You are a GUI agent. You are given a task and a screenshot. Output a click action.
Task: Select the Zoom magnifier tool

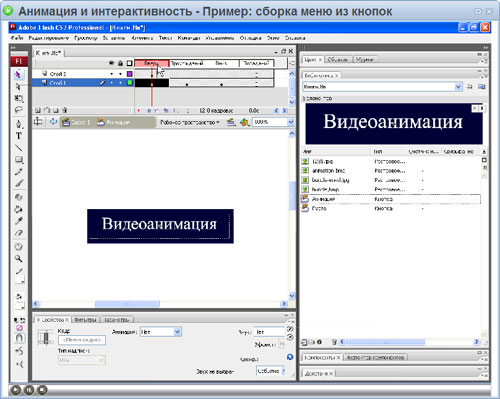pos(18,258)
